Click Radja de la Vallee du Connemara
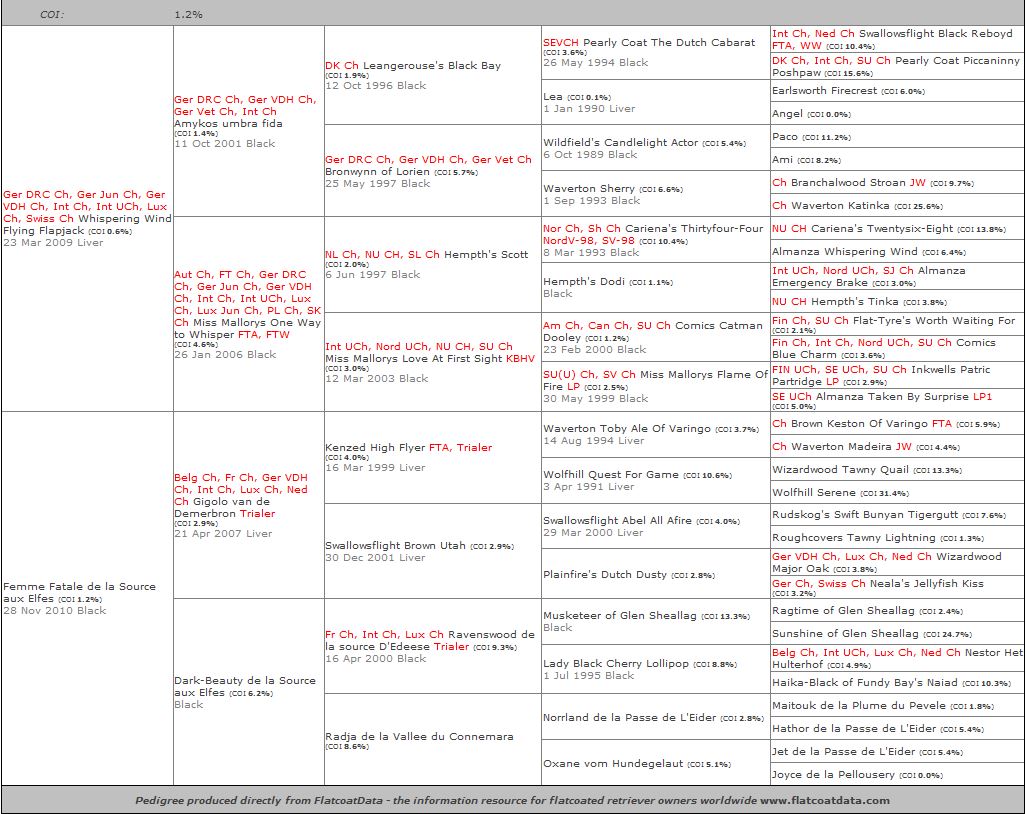 point(419,736)
